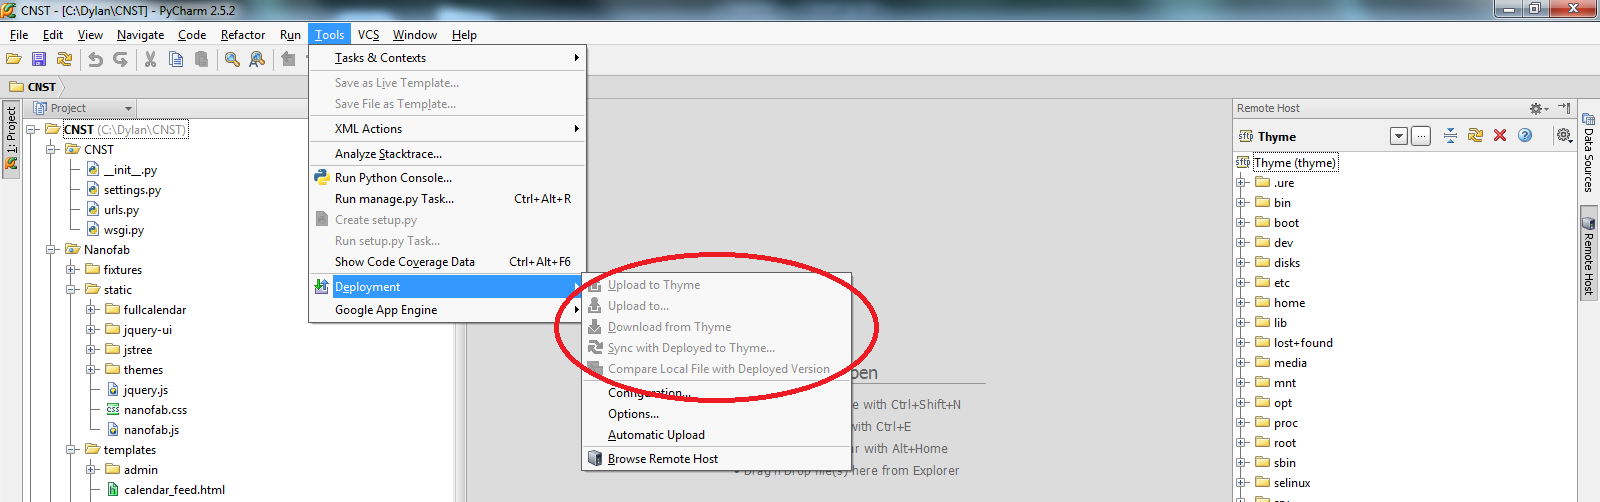Screen dimensions: 1600x502
Task: Click the Synchronize icon in the main toolbar
Action: point(64,60)
